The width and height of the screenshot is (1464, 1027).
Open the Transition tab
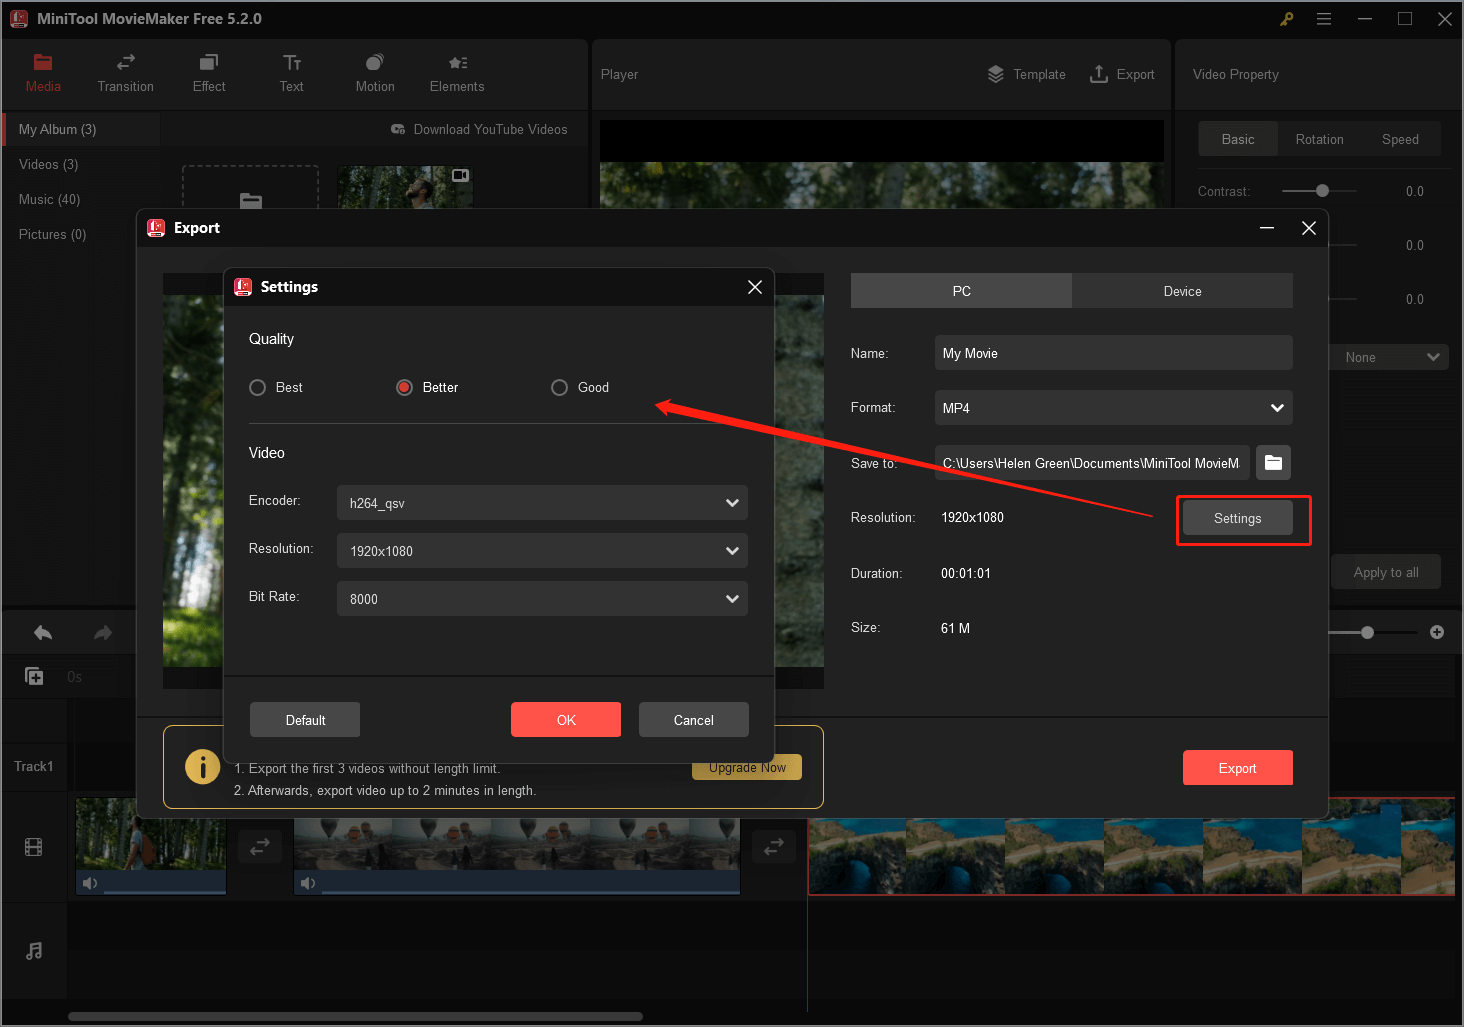[x=126, y=74]
